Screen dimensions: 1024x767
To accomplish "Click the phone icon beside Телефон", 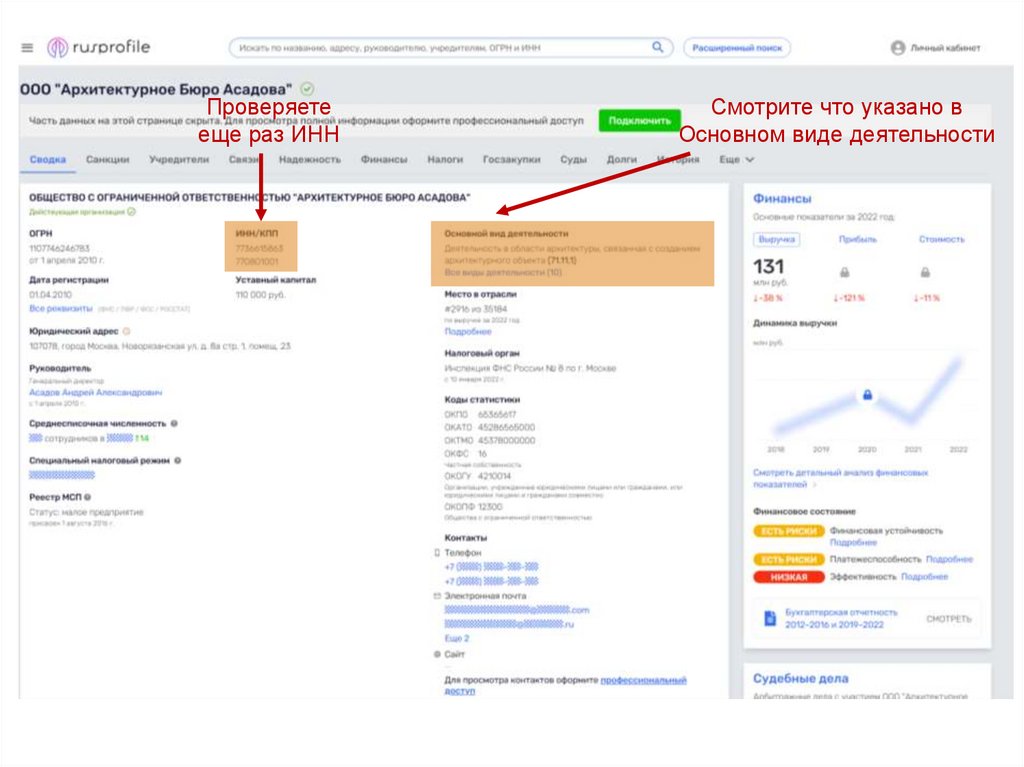I will (x=437, y=553).
